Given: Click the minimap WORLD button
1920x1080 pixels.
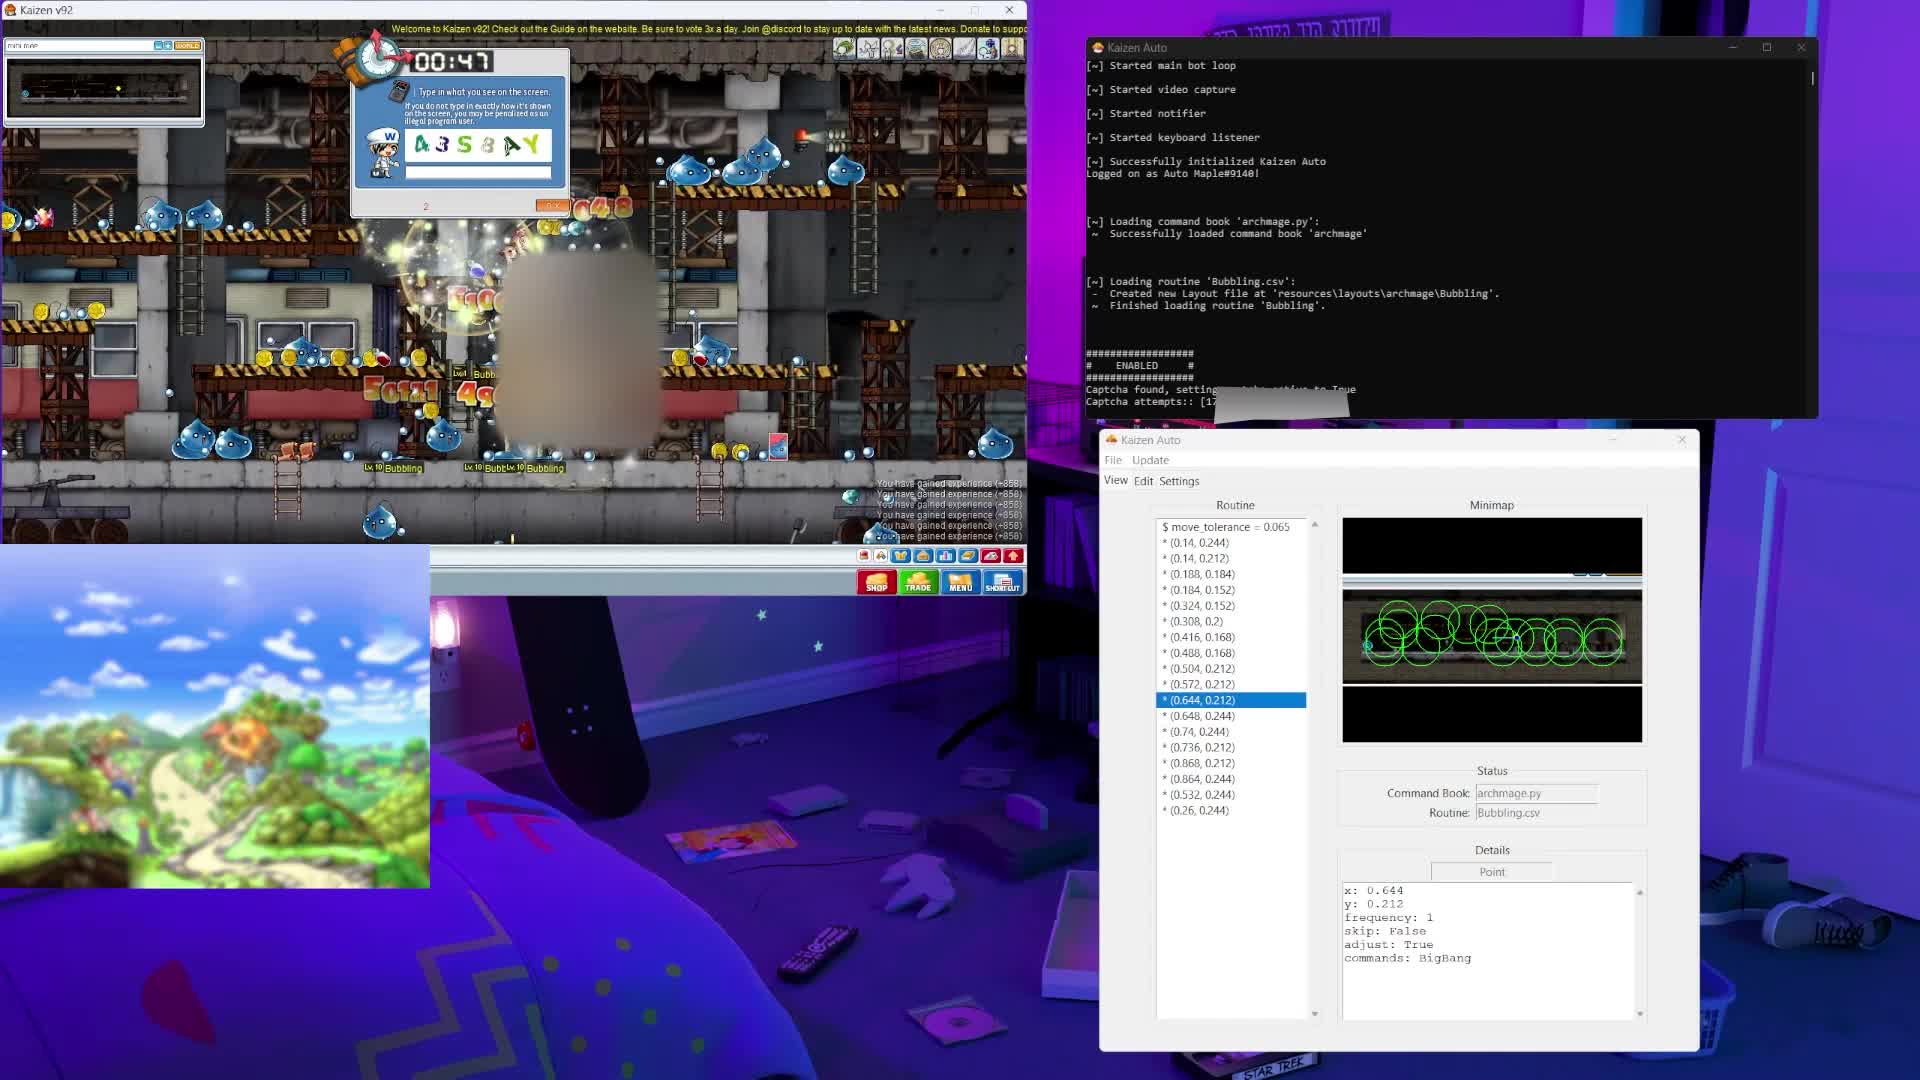Looking at the screenshot, I should tap(188, 46).
